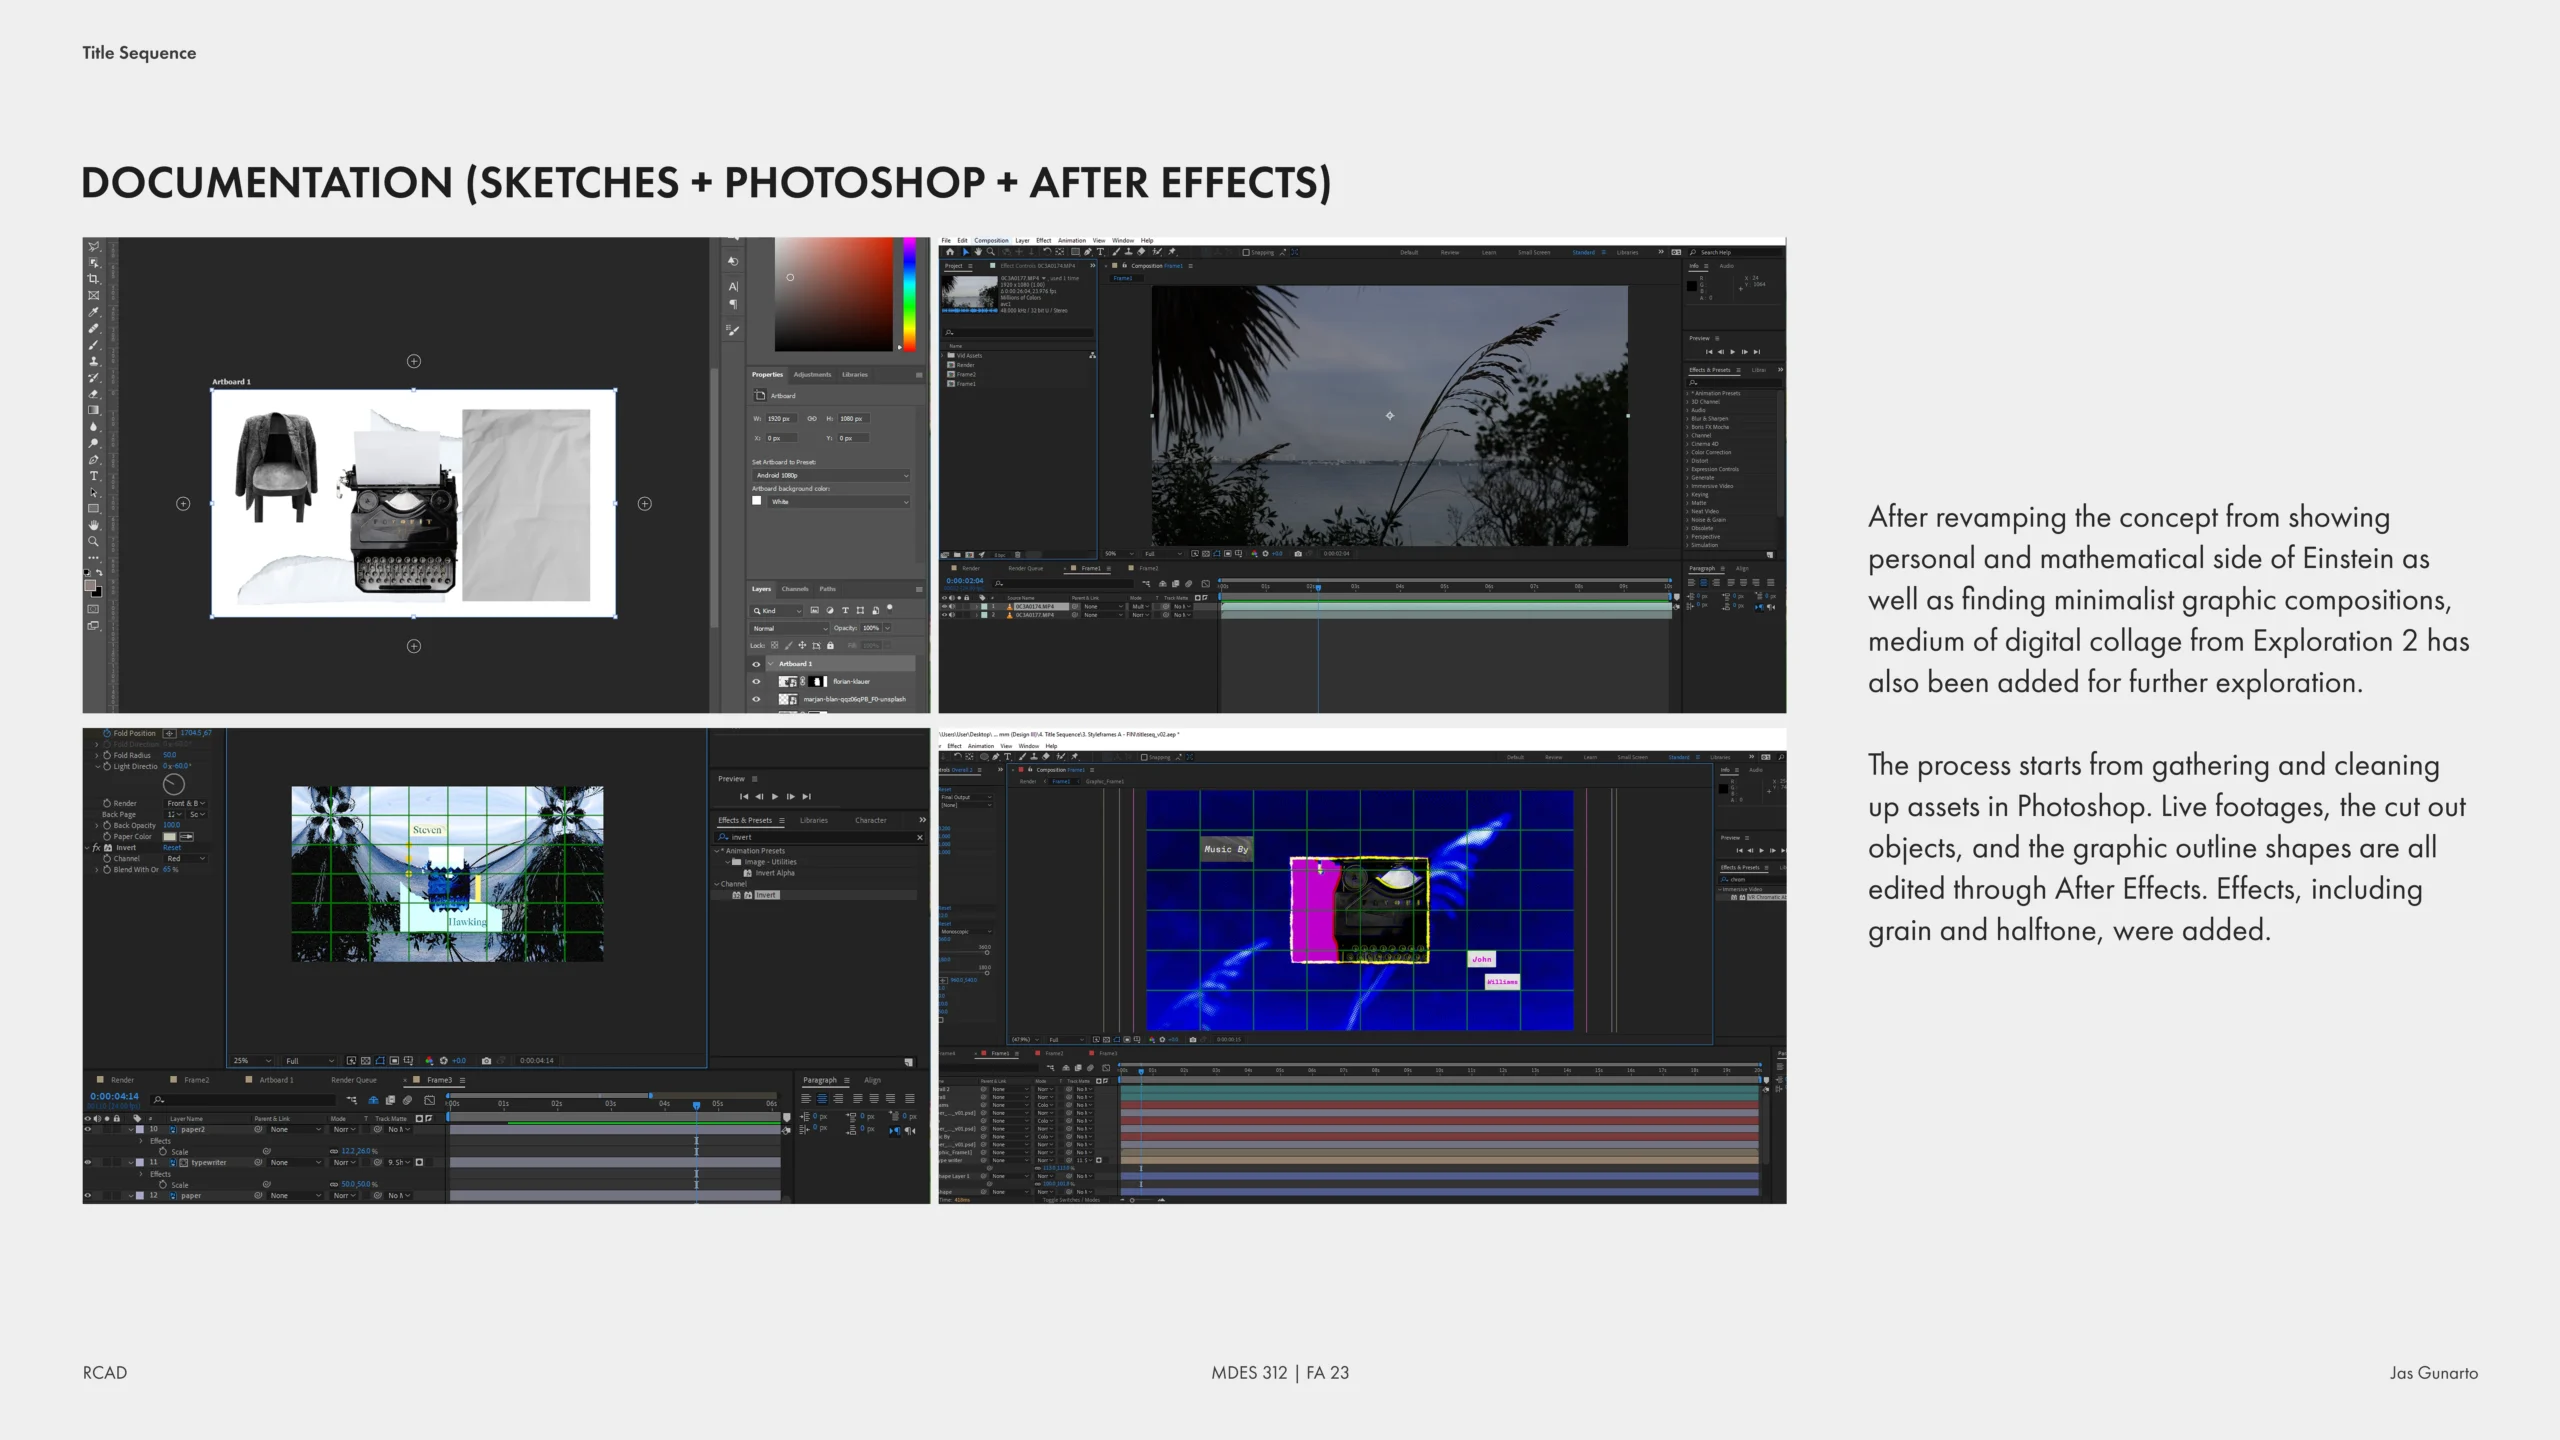Clear the invert search in Effects & Presets
This screenshot has height=1440, width=2560.
pos(919,837)
